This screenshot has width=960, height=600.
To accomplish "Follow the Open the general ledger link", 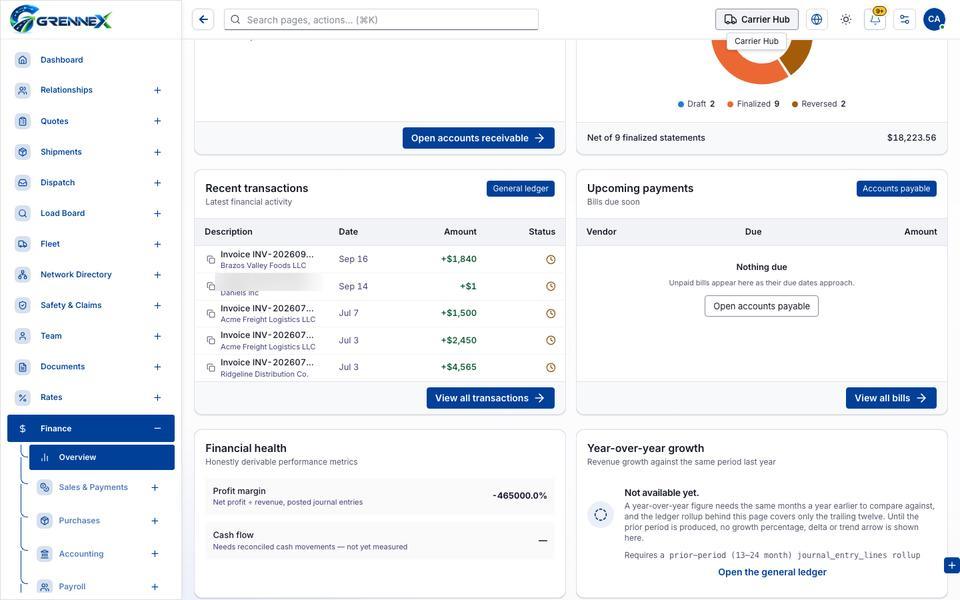I will point(772,572).
